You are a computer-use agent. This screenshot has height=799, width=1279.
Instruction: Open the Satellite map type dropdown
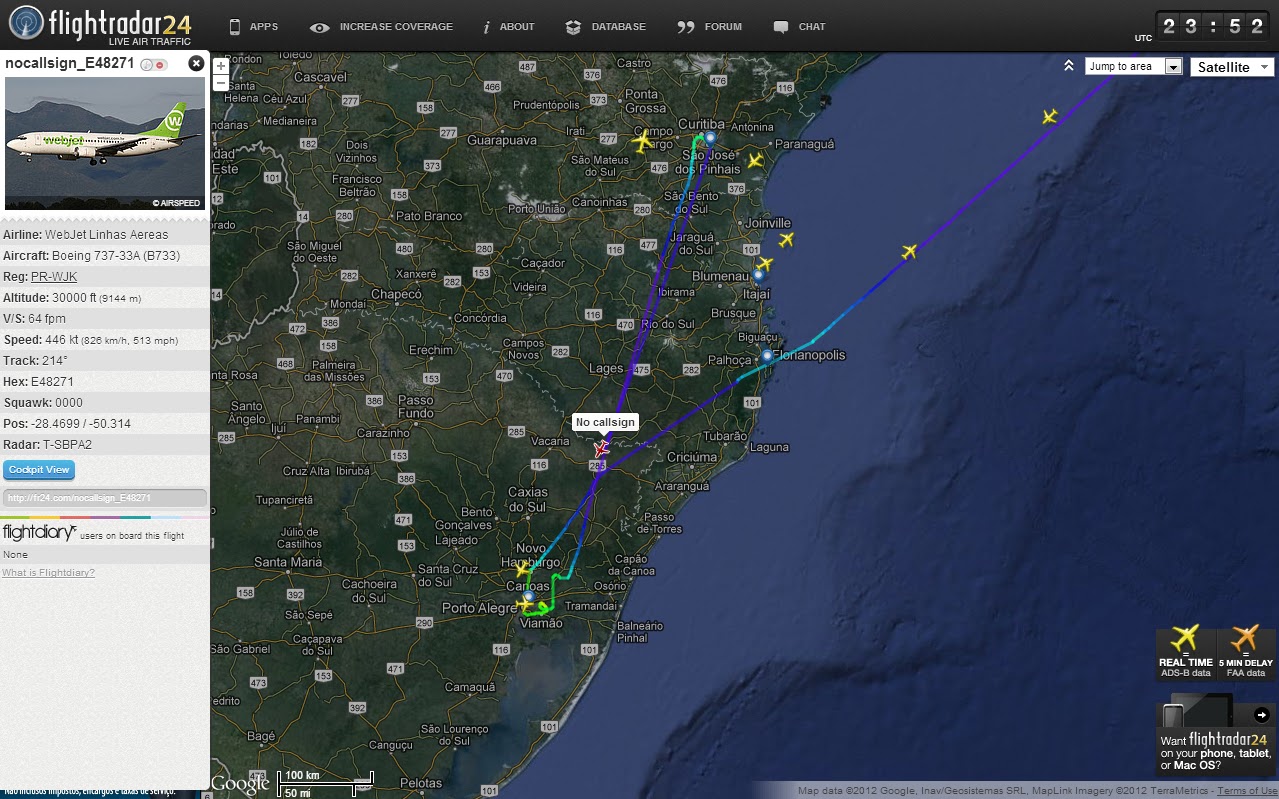(1231, 67)
